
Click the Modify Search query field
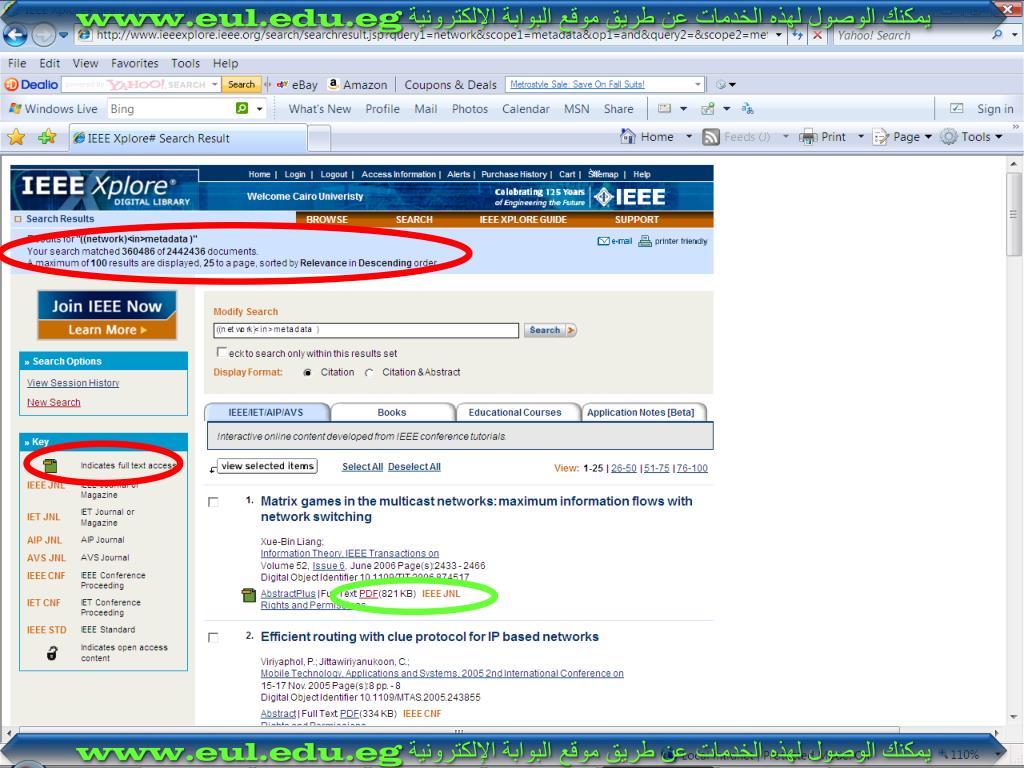click(366, 330)
